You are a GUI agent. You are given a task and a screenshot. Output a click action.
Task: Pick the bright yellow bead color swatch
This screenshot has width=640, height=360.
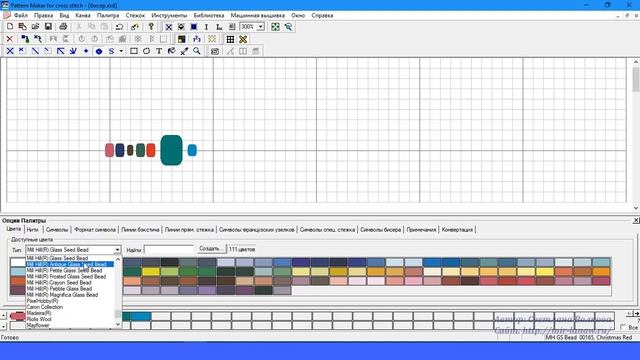pyautogui.click(x=151, y=271)
